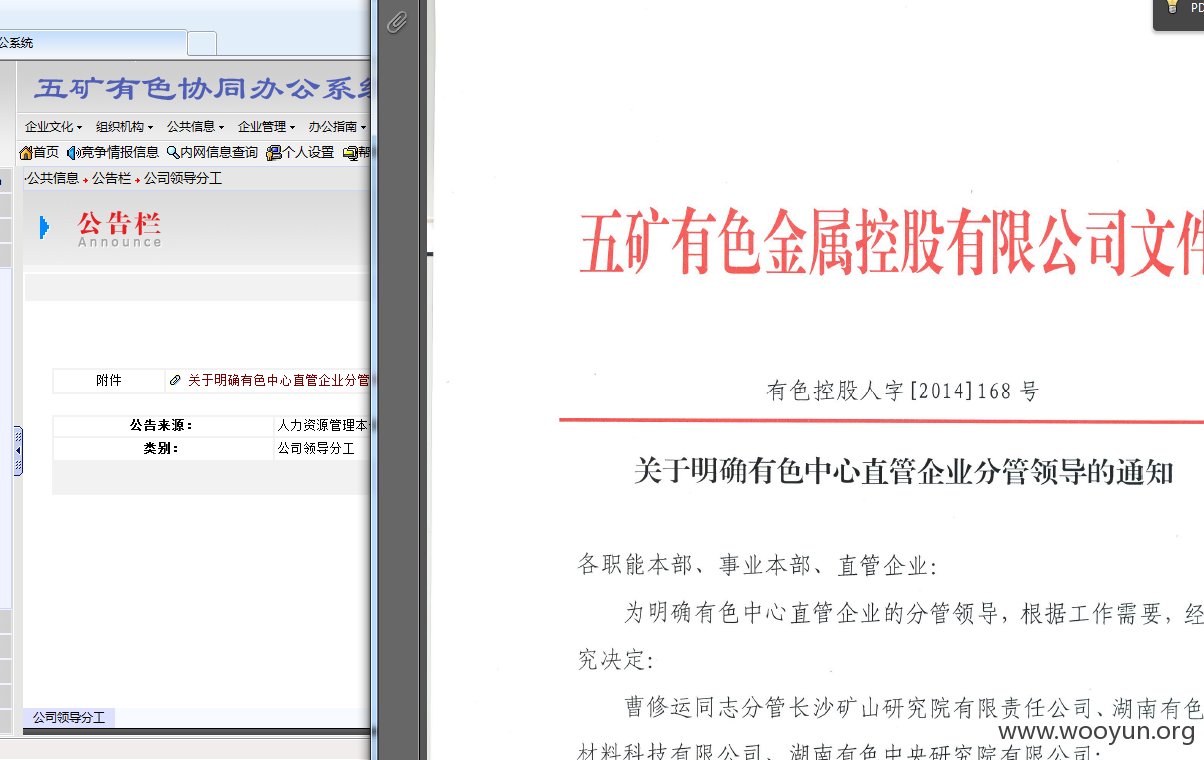Click the 类别: label cell
Screen dimensions: 1204x760
(x=162, y=448)
